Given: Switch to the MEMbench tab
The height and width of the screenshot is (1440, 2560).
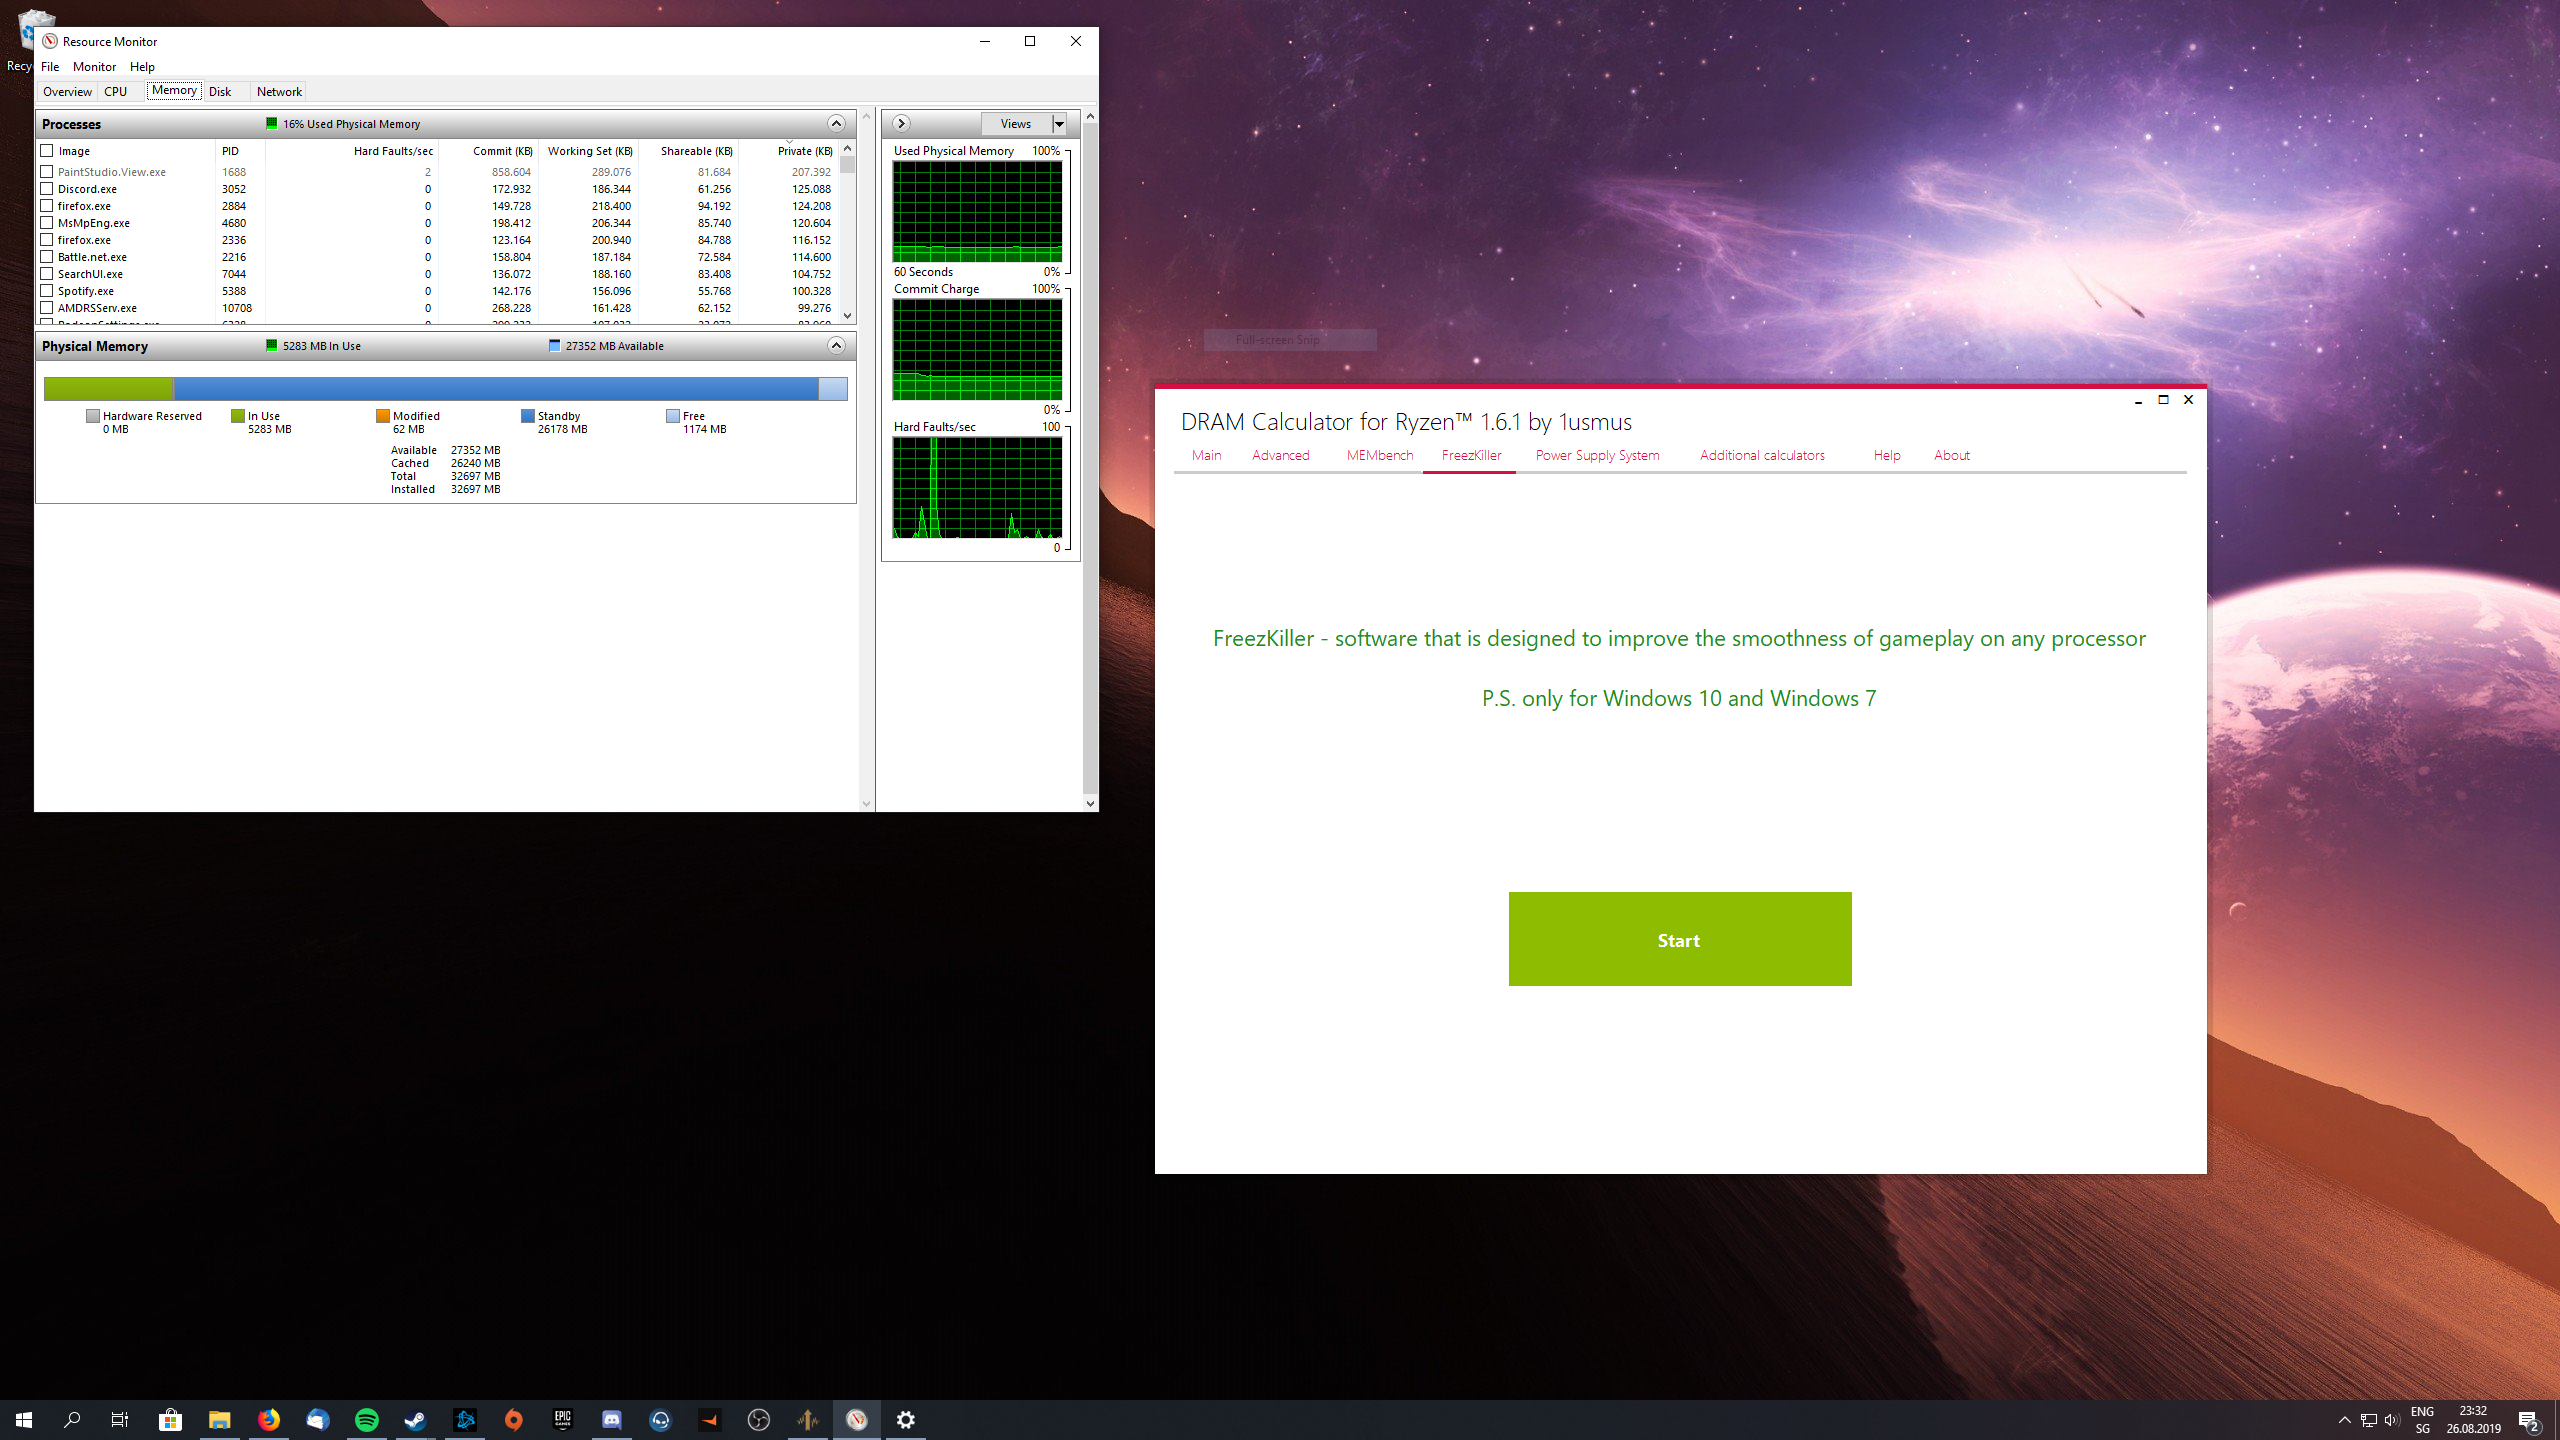Looking at the screenshot, I should coord(1379,456).
